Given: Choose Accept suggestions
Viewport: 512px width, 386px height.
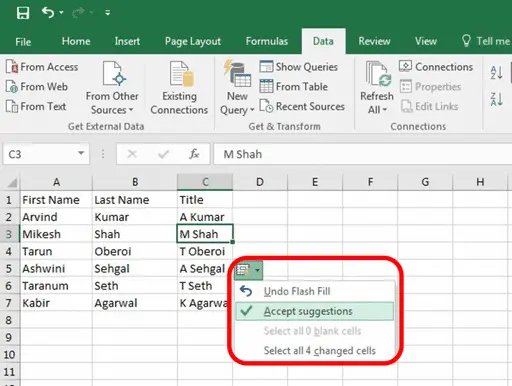Looking at the screenshot, I should coord(315,311).
